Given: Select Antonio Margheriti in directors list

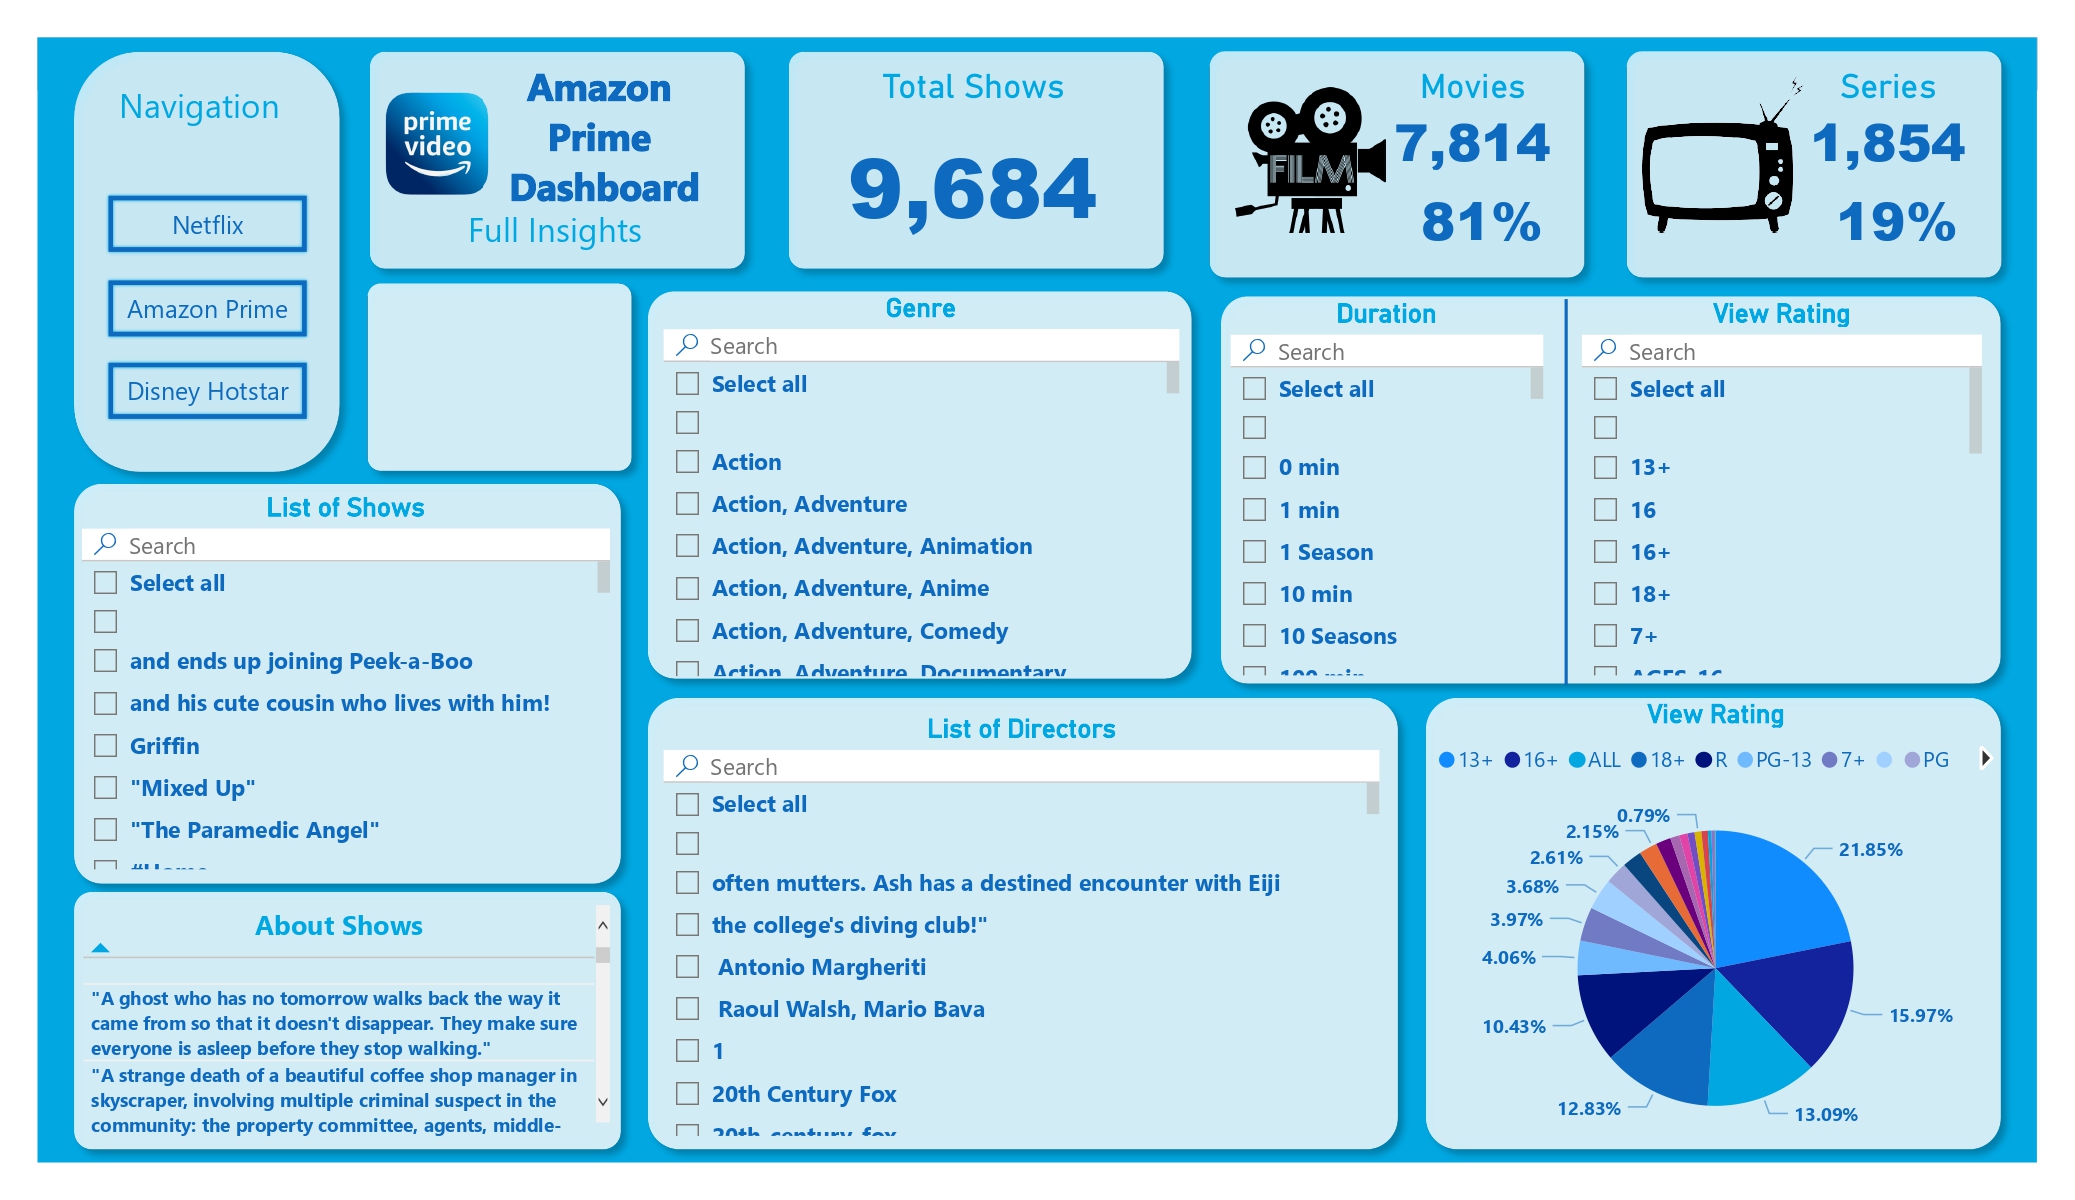Looking at the screenshot, I should 687,967.
